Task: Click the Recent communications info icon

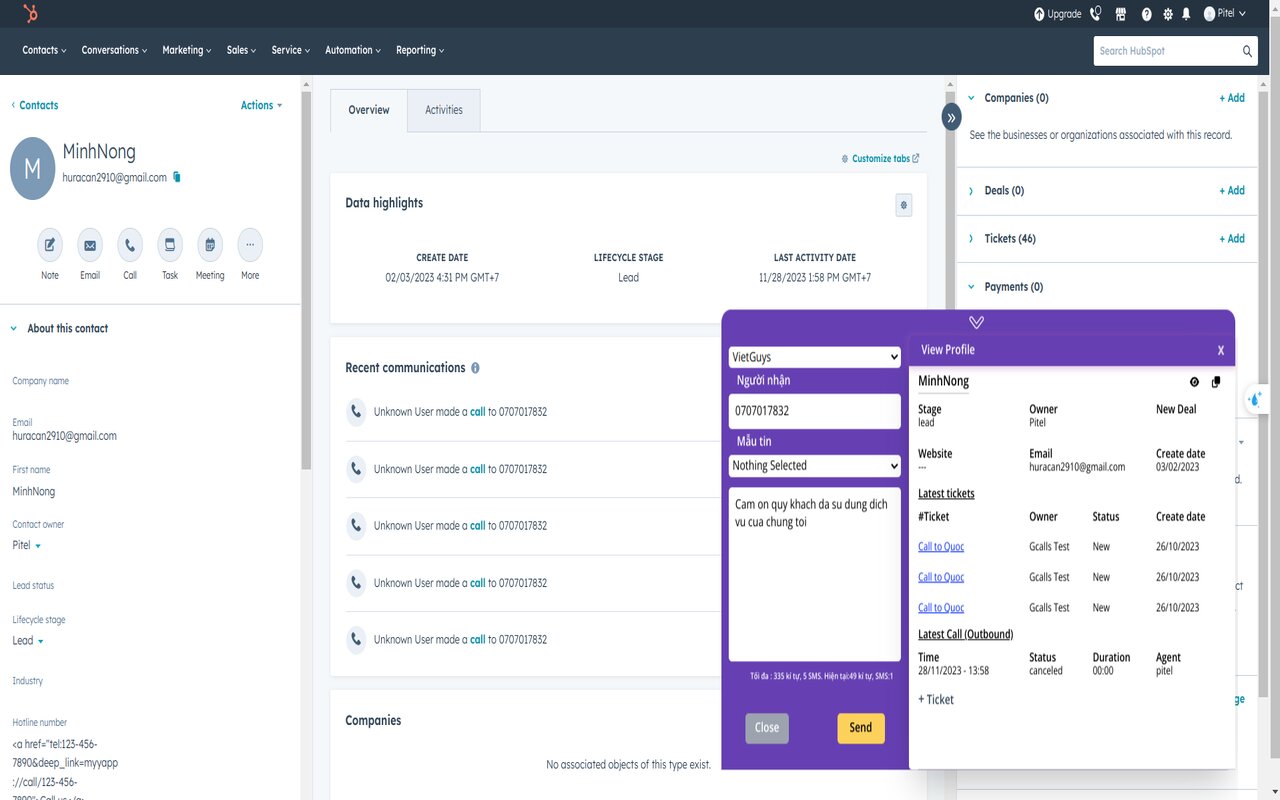Action: 475,368
